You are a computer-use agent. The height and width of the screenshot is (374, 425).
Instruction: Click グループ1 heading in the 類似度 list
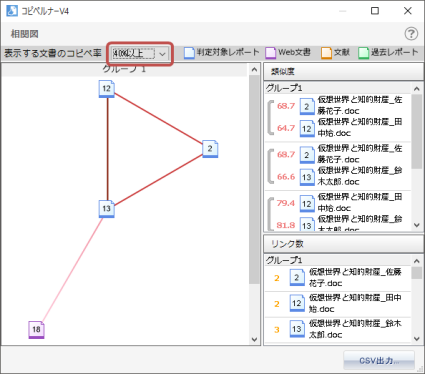(x=284, y=88)
